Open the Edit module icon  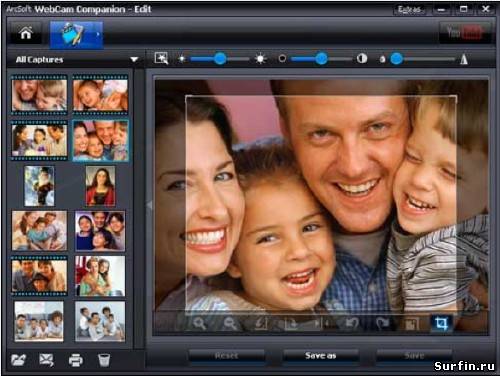pyautogui.click(x=76, y=34)
